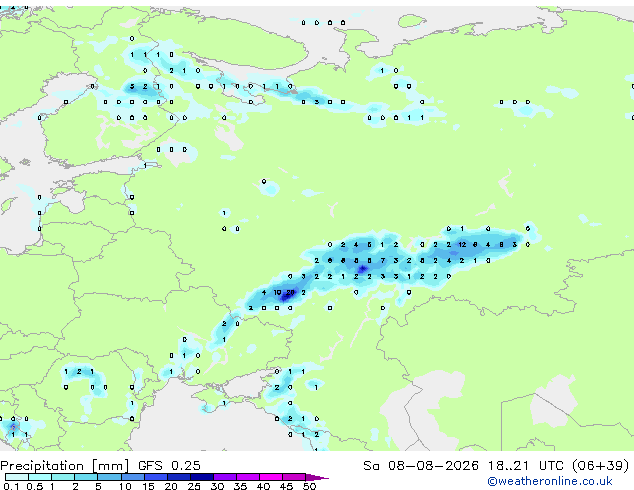Click the date Sa 08-08-2026
The image size is (634, 490).
(421, 466)
